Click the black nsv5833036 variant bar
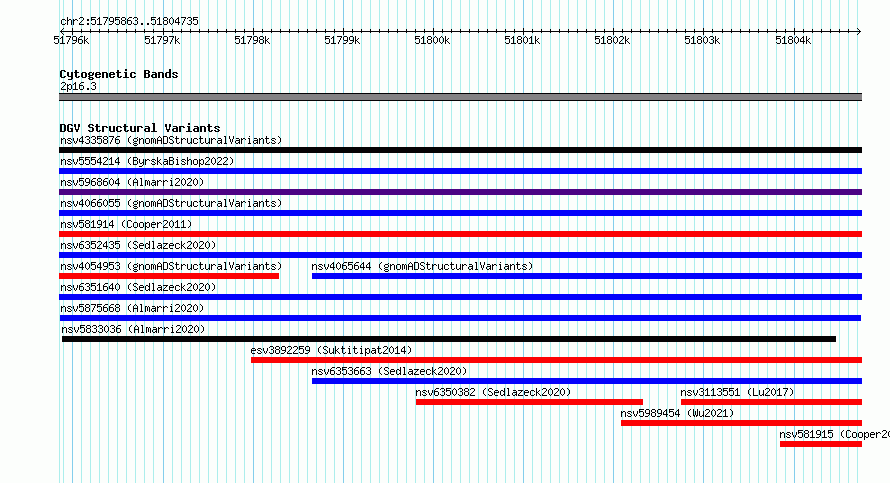 [449, 339]
